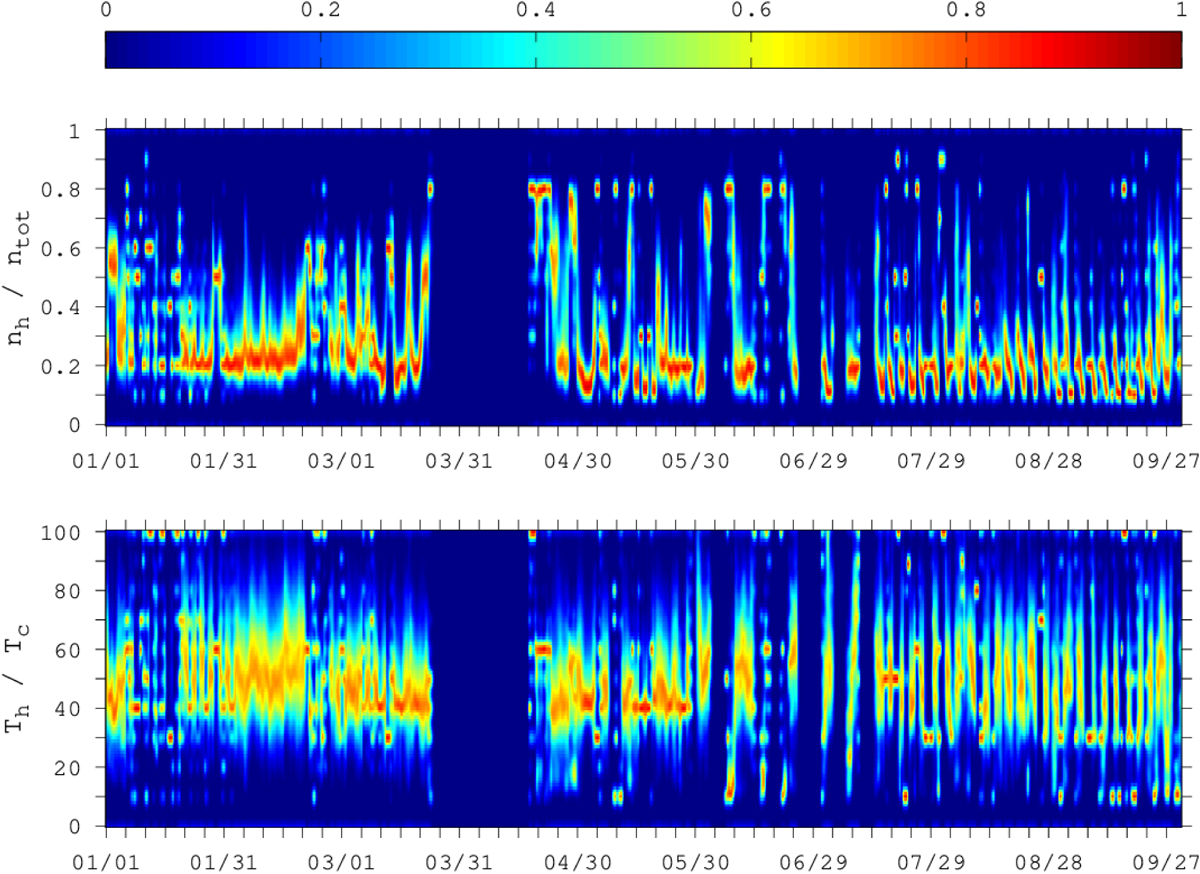This screenshot has width=1200, height=874.
Task: Click the 0.2 label above the colorbar
Action: tap(319, 12)
